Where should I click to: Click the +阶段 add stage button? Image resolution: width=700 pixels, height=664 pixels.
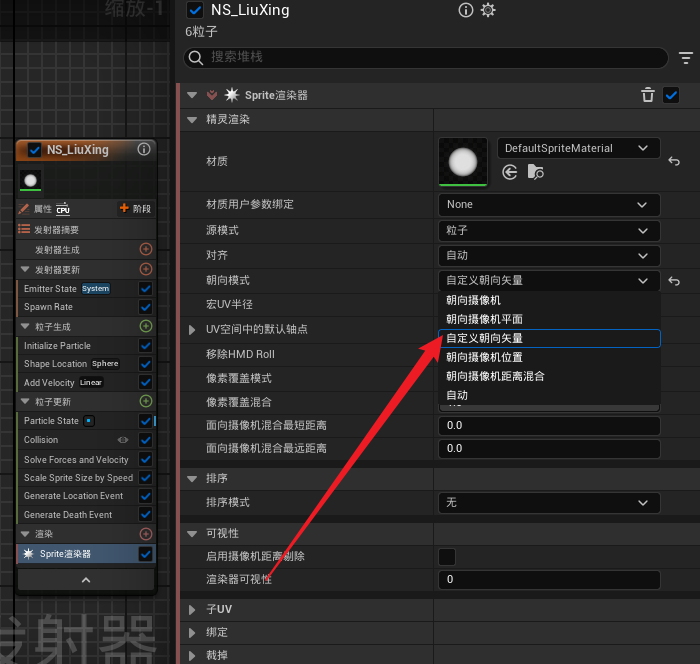[x=135, y=209]
